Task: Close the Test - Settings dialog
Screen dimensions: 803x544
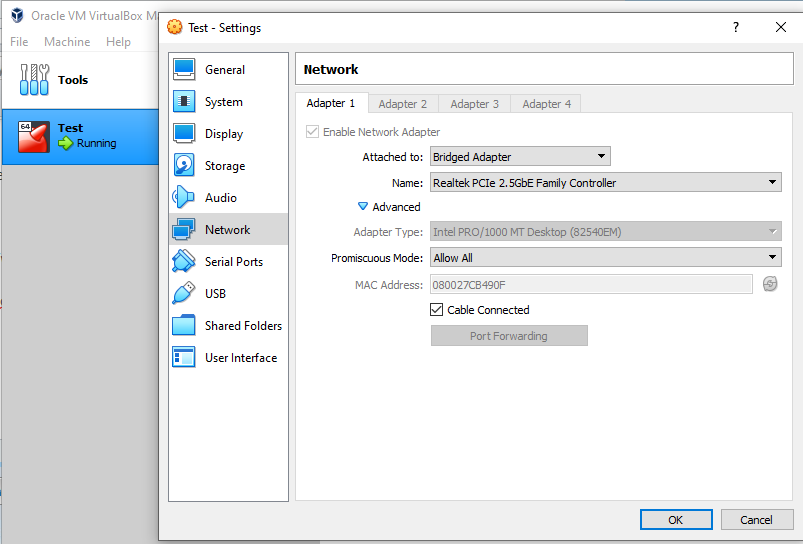Action: [x=780, y=27]
